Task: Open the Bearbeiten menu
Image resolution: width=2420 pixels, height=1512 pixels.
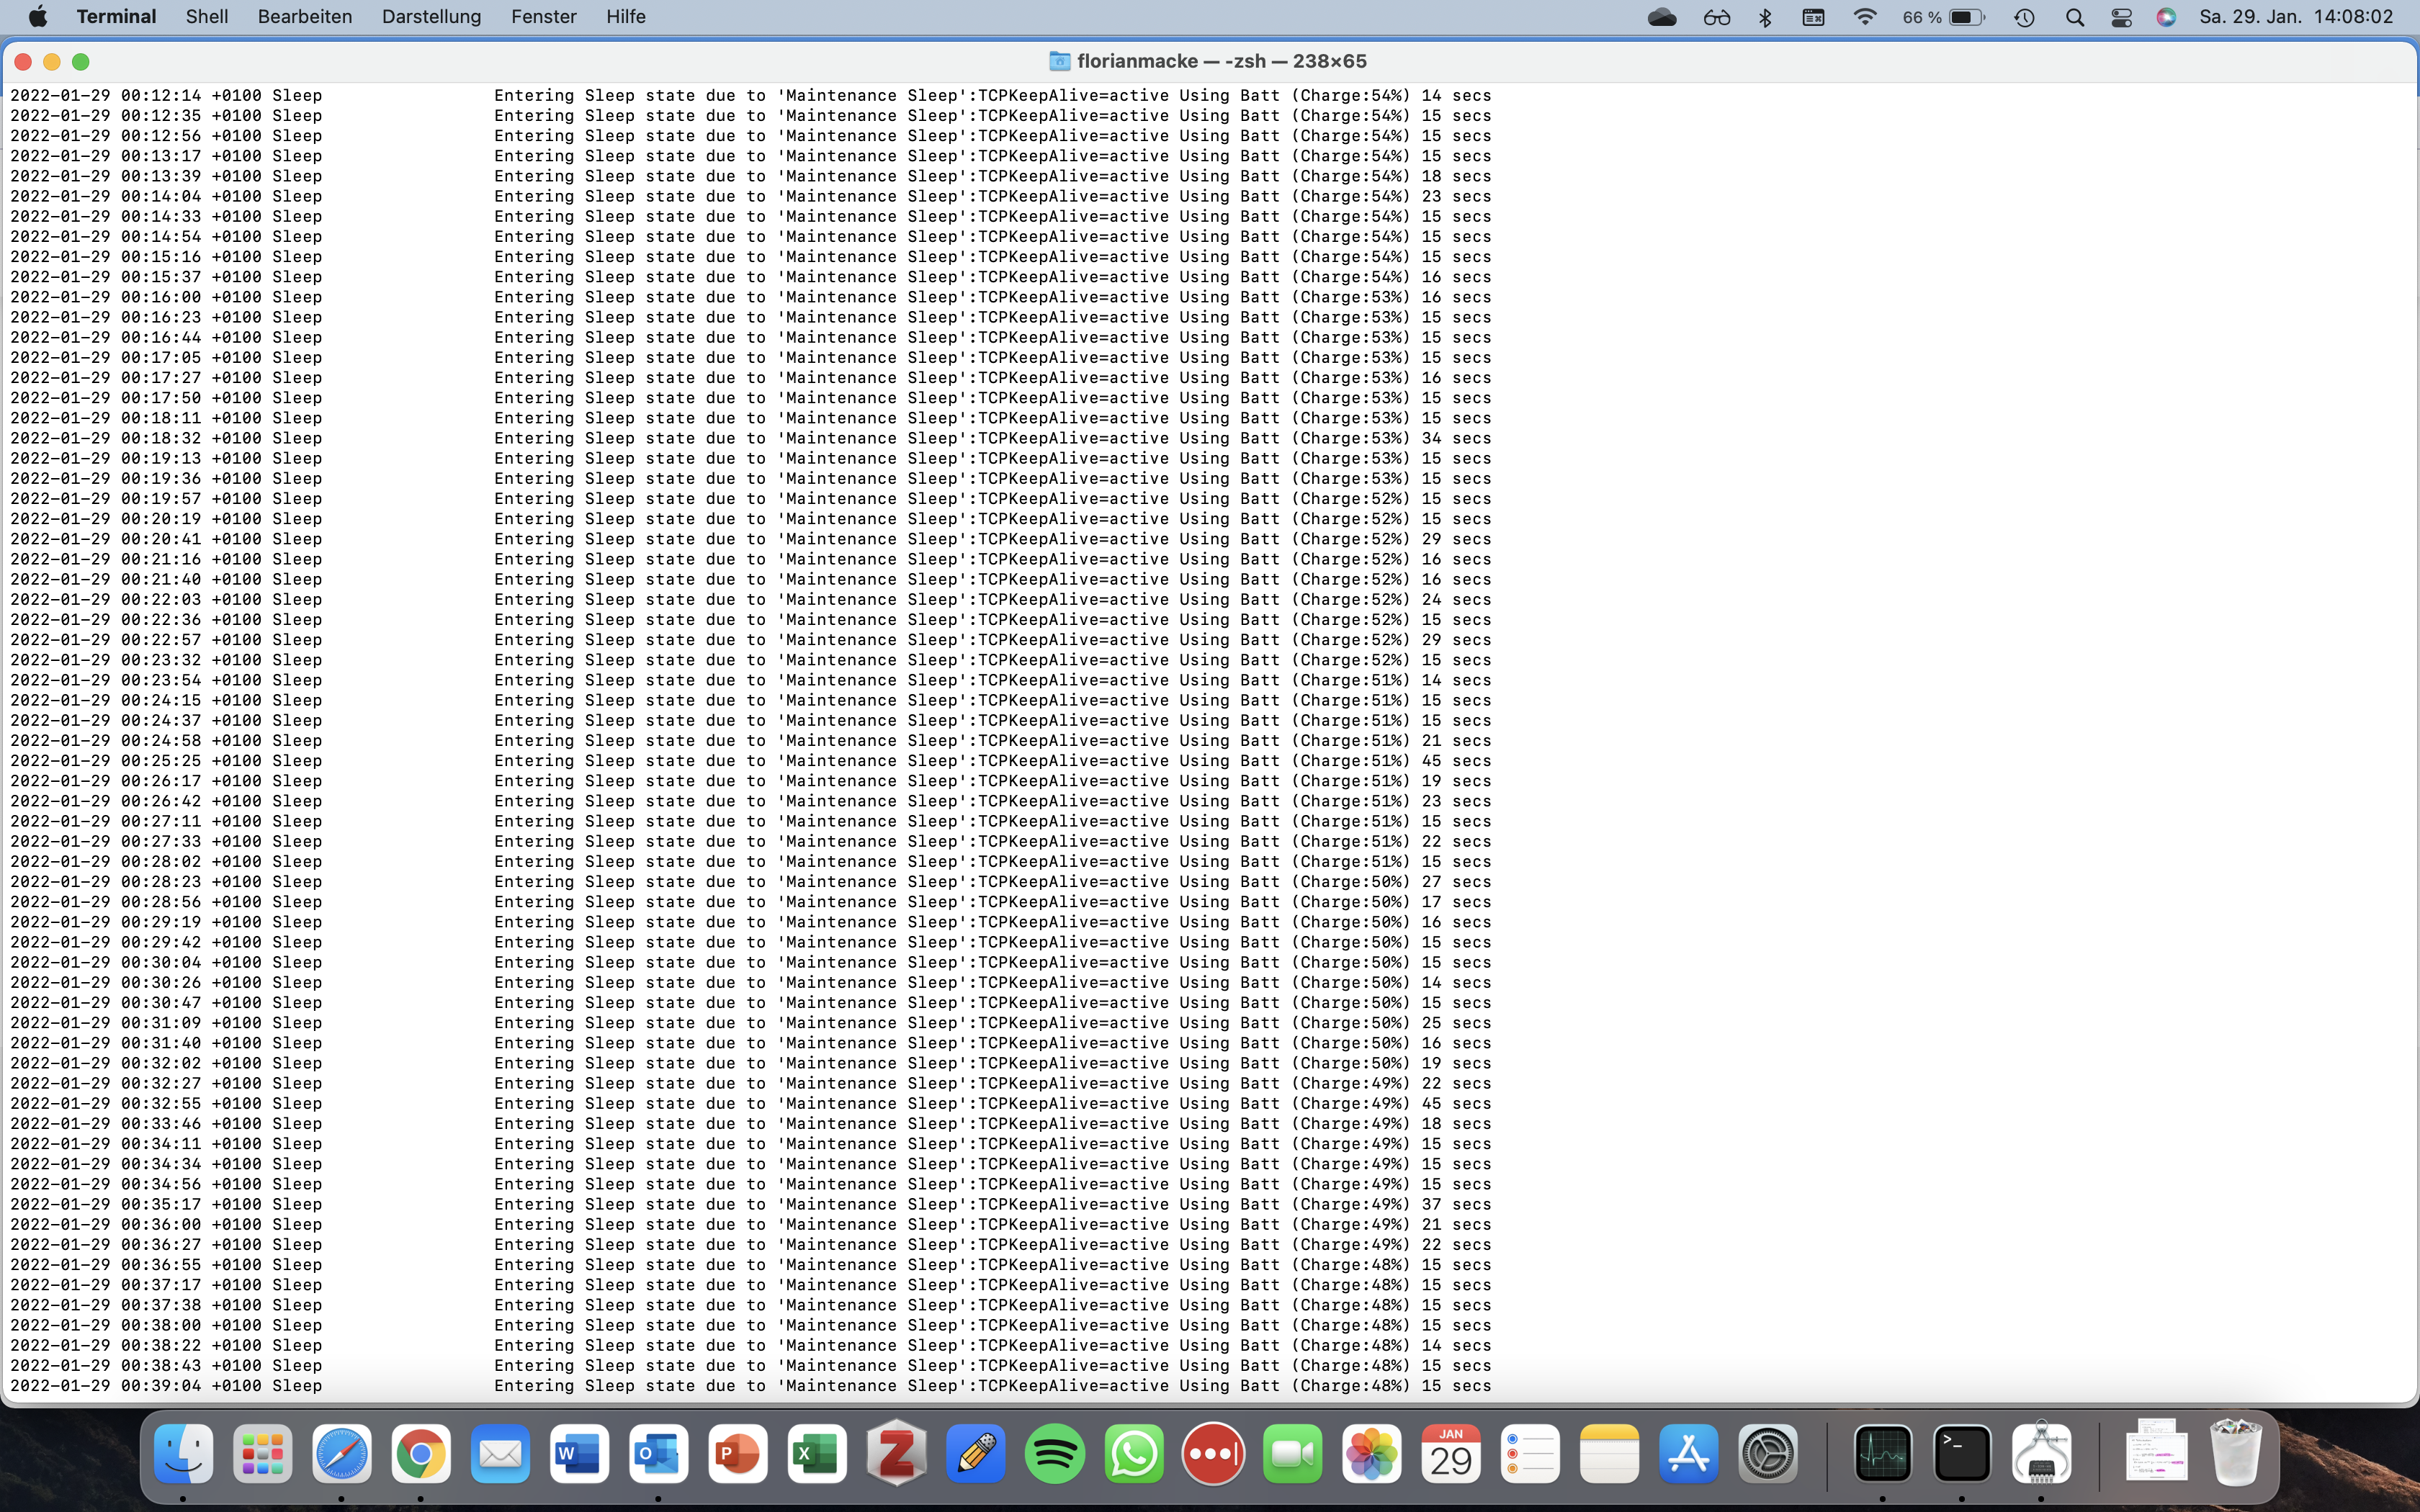Action: coord(304,17)
